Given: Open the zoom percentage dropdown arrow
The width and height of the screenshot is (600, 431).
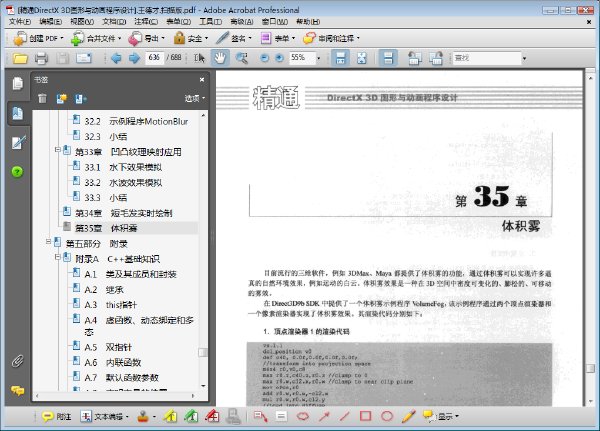Looking at the screenshot, I should click(x=319, y=58).
